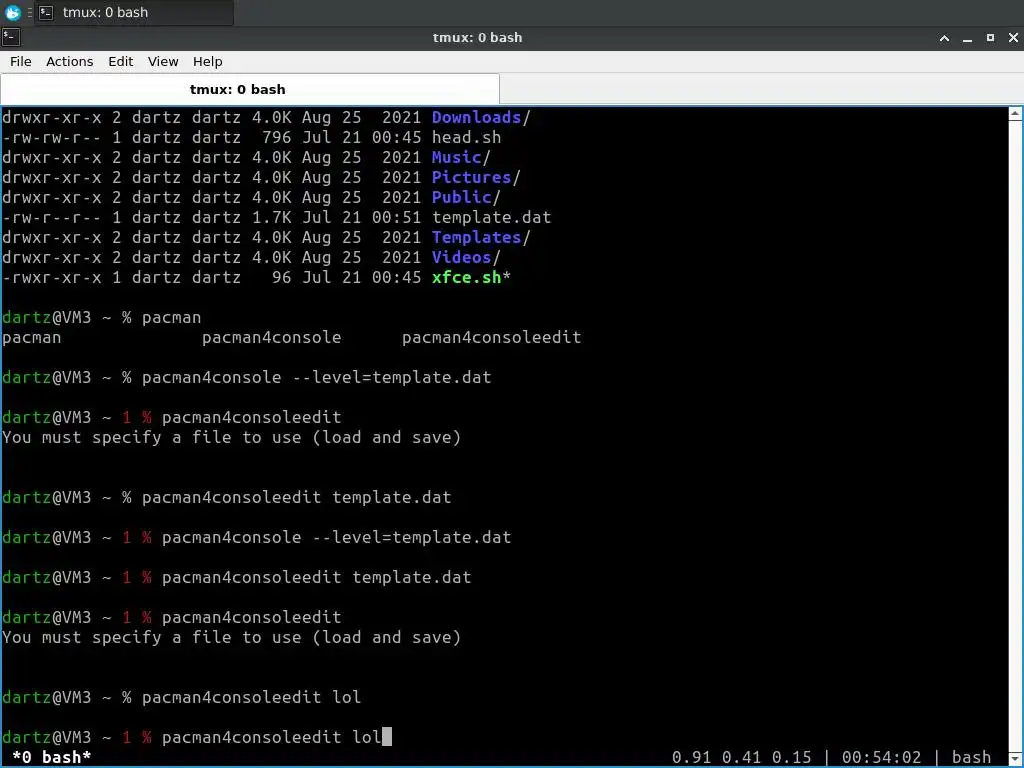The width and height of the screenshot is (1024, 768).
Task: Click the roll-up window arrow button
Action: [x=944, y=38]
